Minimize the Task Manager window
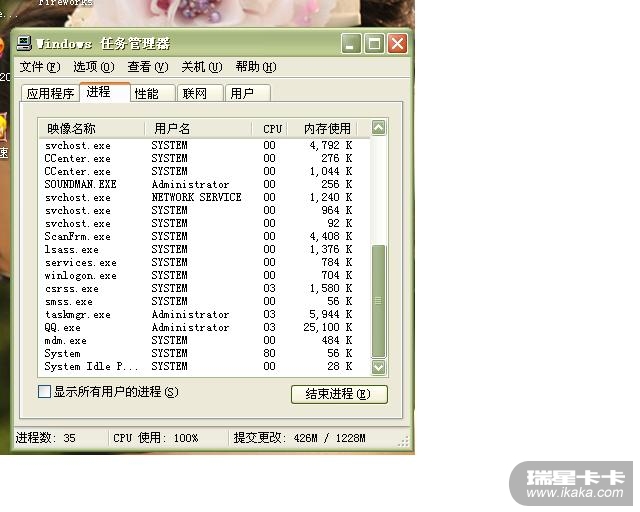The width and height of the screenshot is (640, 512). [351, 44]
